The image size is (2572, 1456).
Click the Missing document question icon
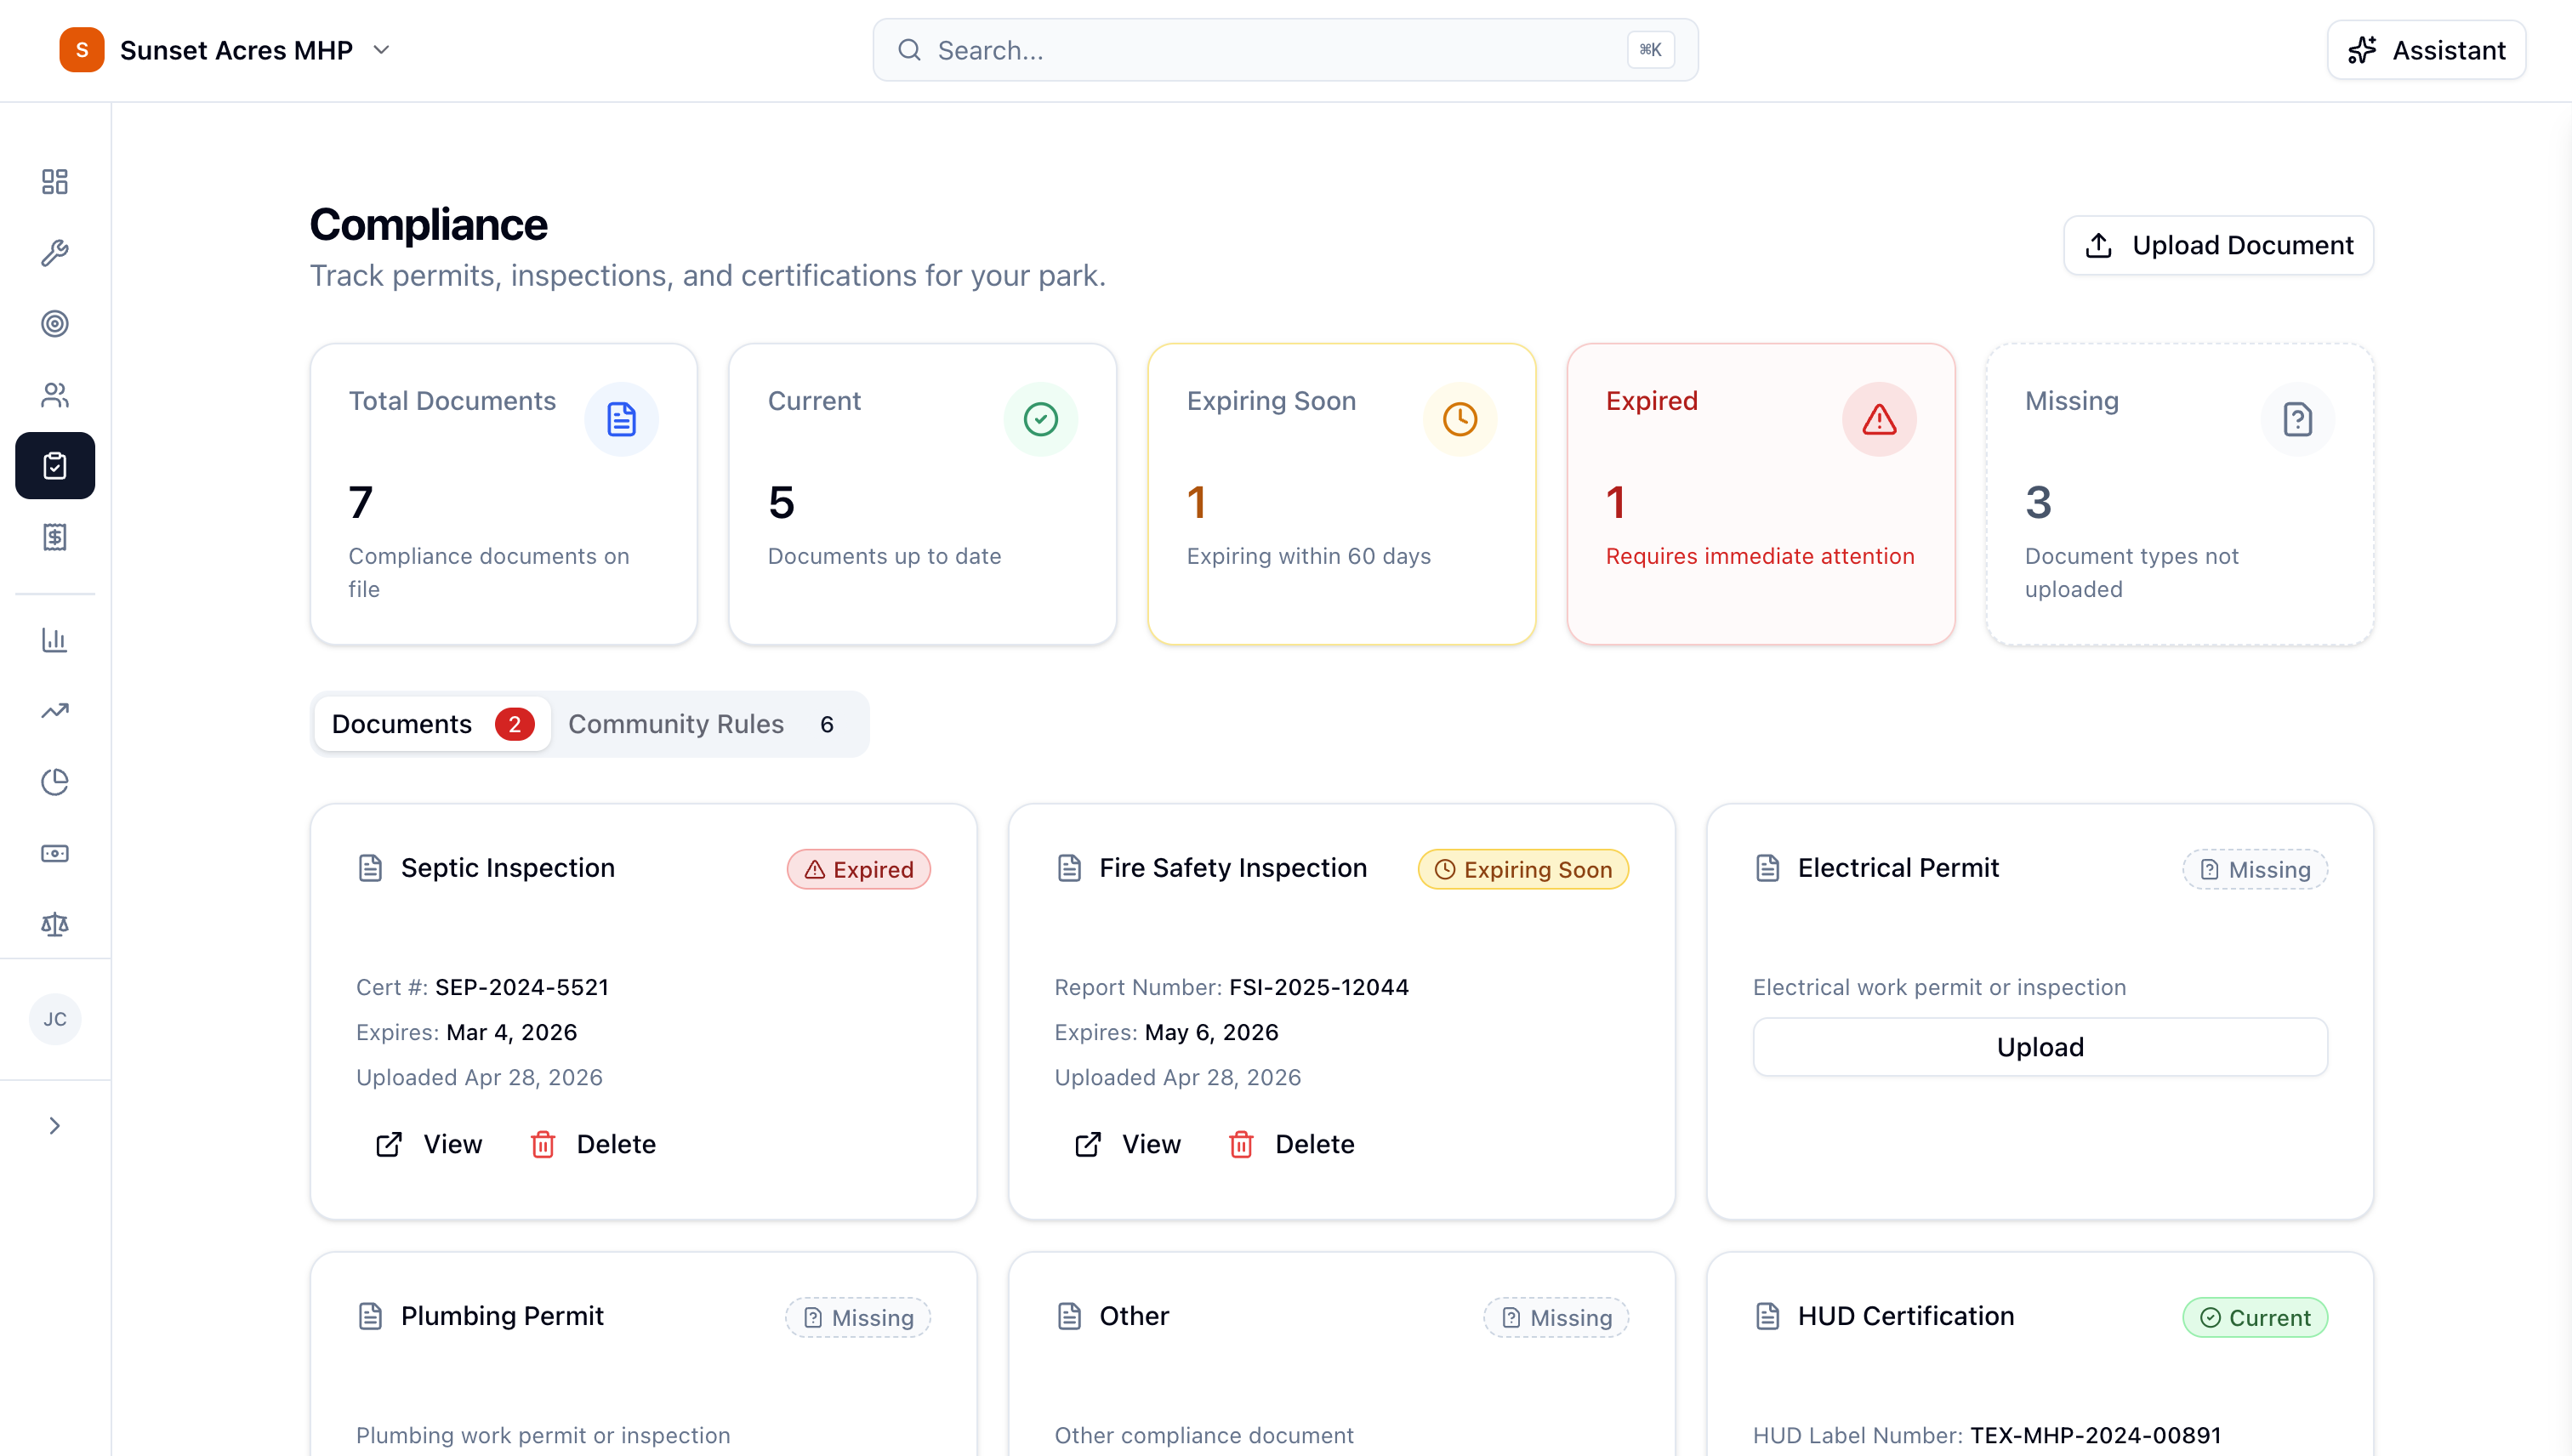pos(2298,419)
